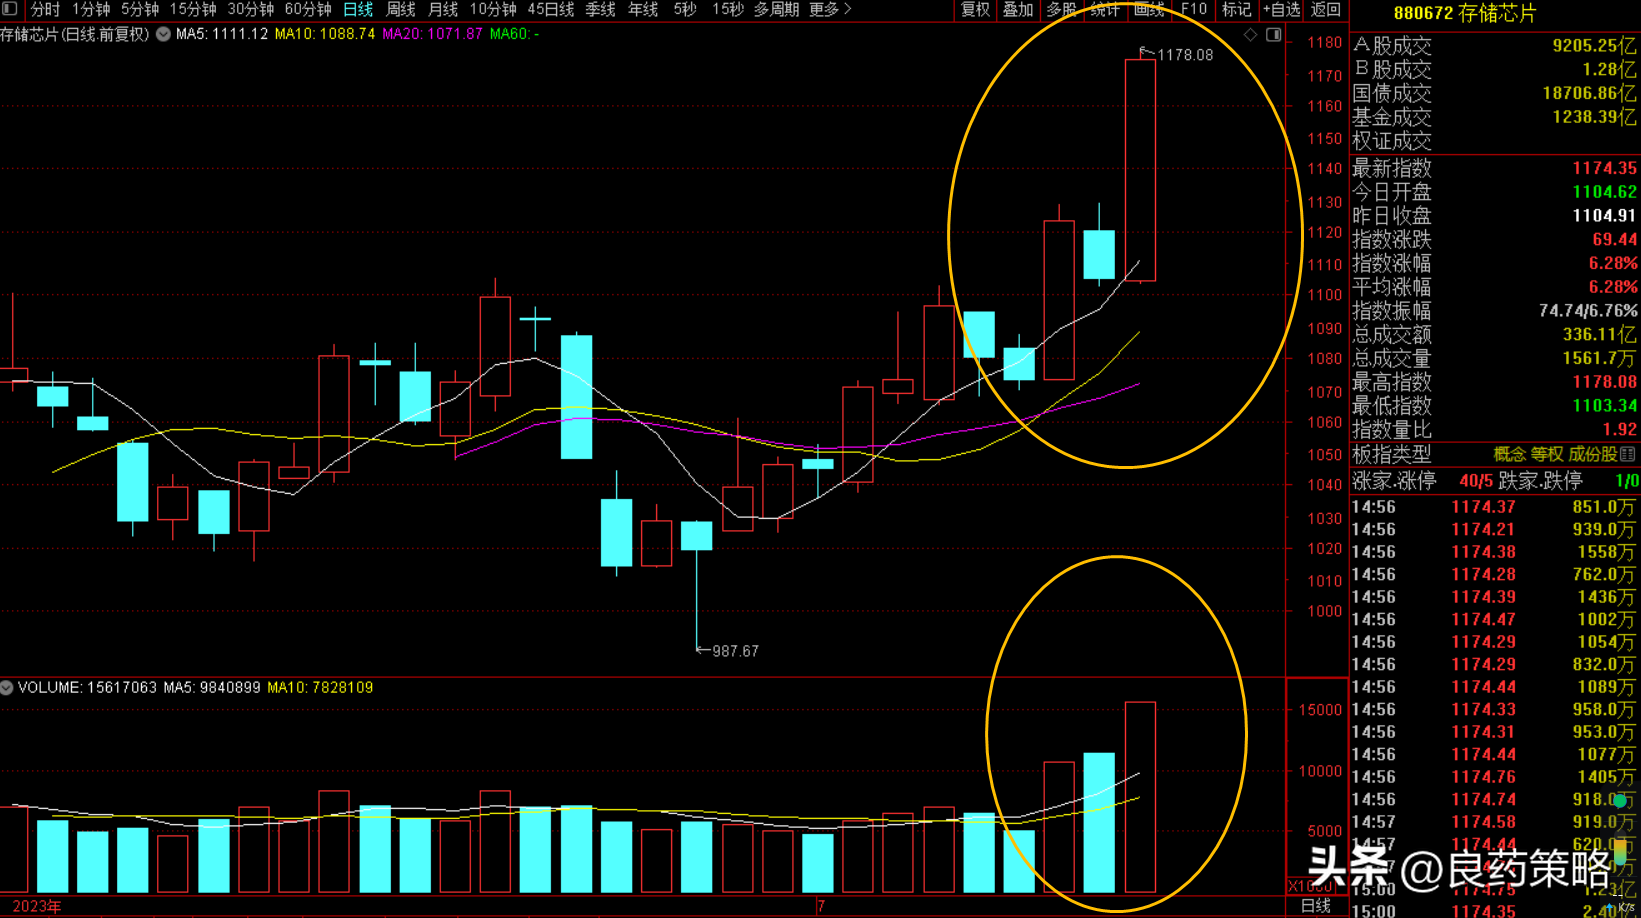Click the 返回 back button
Image resolution: width=1641 pixels, height=918 pixels.
(x=1325, y=10)
